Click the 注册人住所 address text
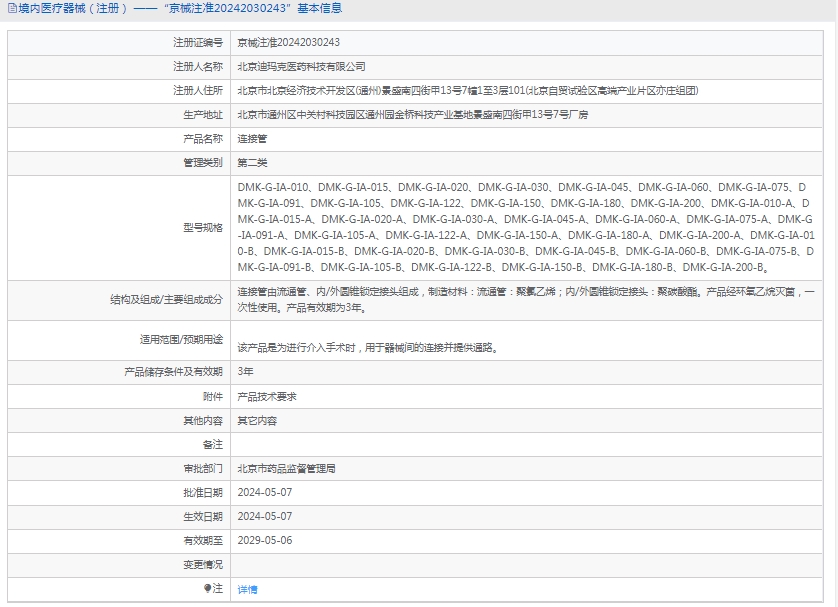This screenshot has width=838, height=607. click(x=467, y=90)
